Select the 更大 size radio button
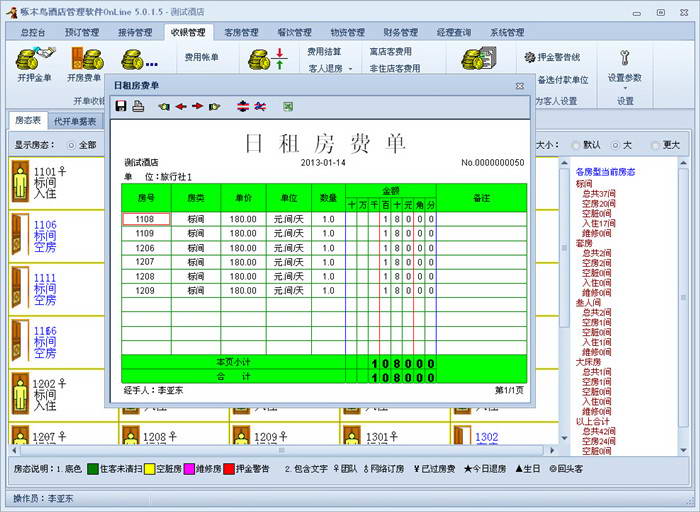Viewport: 700px width, 512px height. pos(655,145)
